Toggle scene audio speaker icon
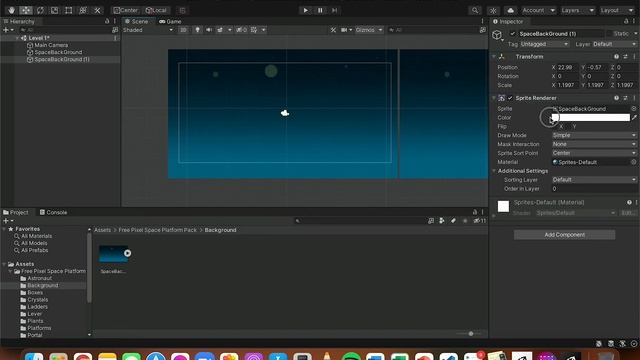The height and width of the screenshot is (360, 640). coord(209,30)
